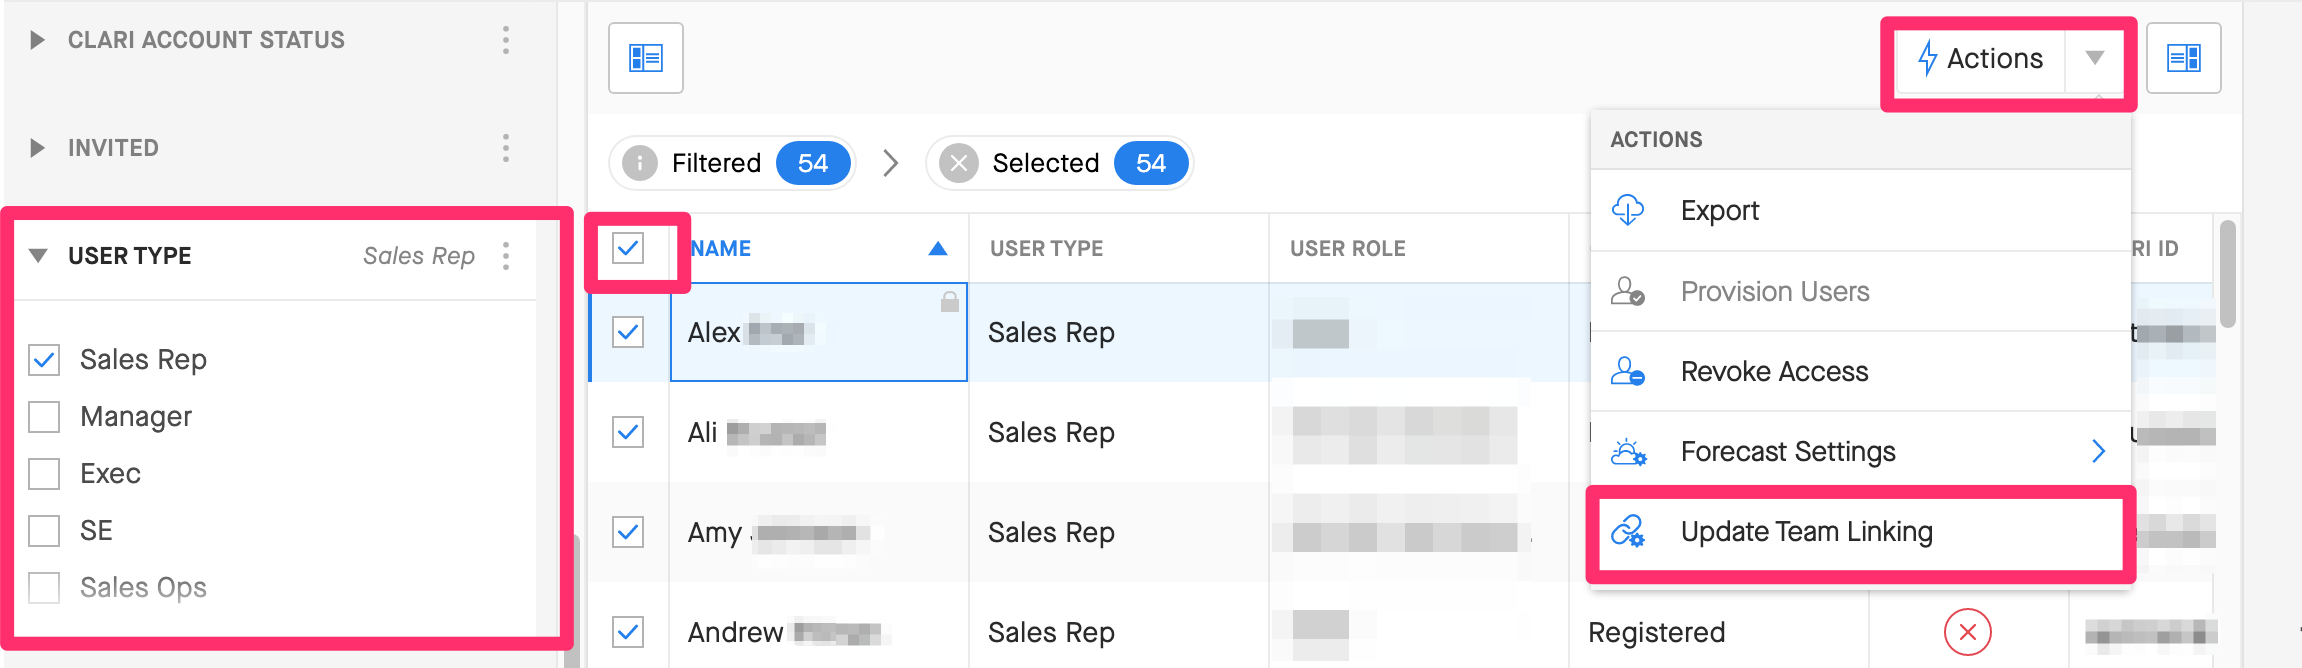Screen dimensions: 2302x668
Task: Click the red X icon in Andrew's row
Action: [1967, 632]
